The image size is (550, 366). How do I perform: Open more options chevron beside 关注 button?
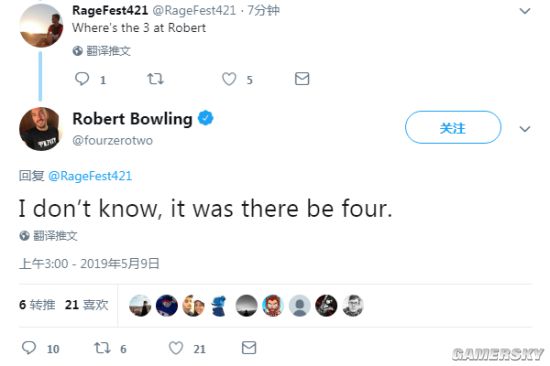[x=525, y=129]
